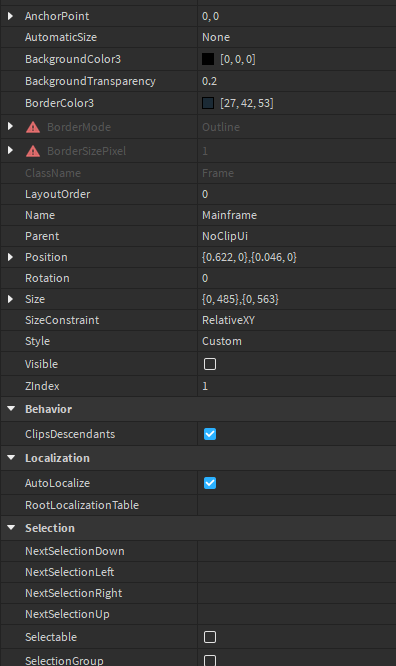
Task: Click the Selection section header text
Action: pyautogui.click(x=50, y=528)
